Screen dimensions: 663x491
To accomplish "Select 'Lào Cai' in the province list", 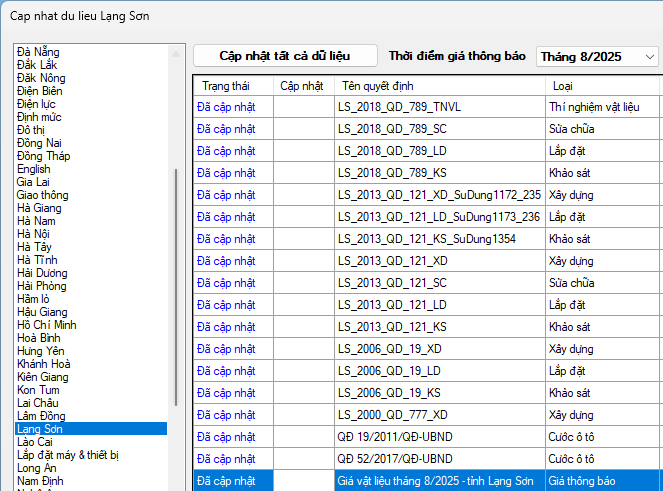I will pos(34,442).
